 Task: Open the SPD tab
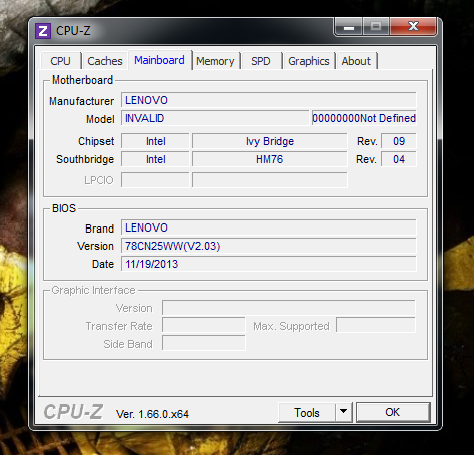261,61
